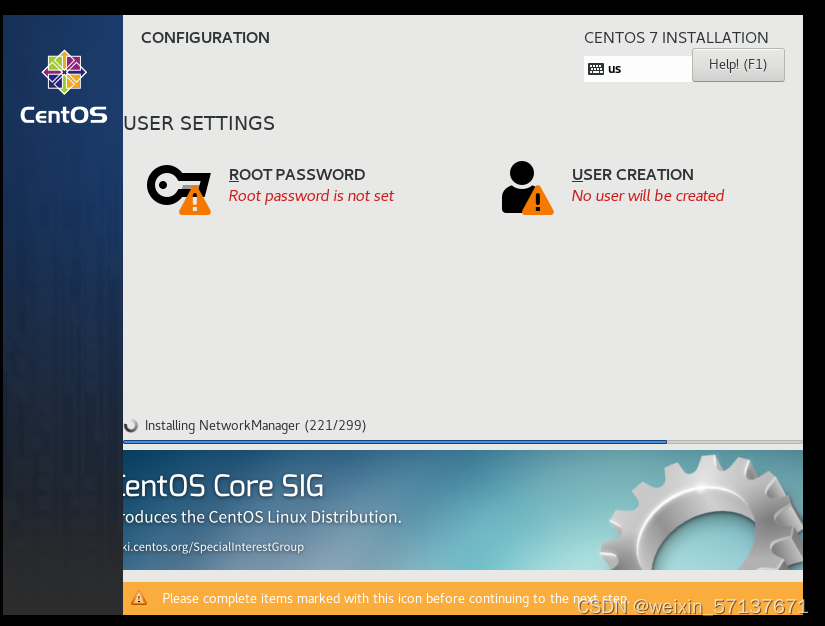This screenshot has height=626, width=825.
Task: Click the CentOS Core SIG banner
Action: tap(463, 510)
